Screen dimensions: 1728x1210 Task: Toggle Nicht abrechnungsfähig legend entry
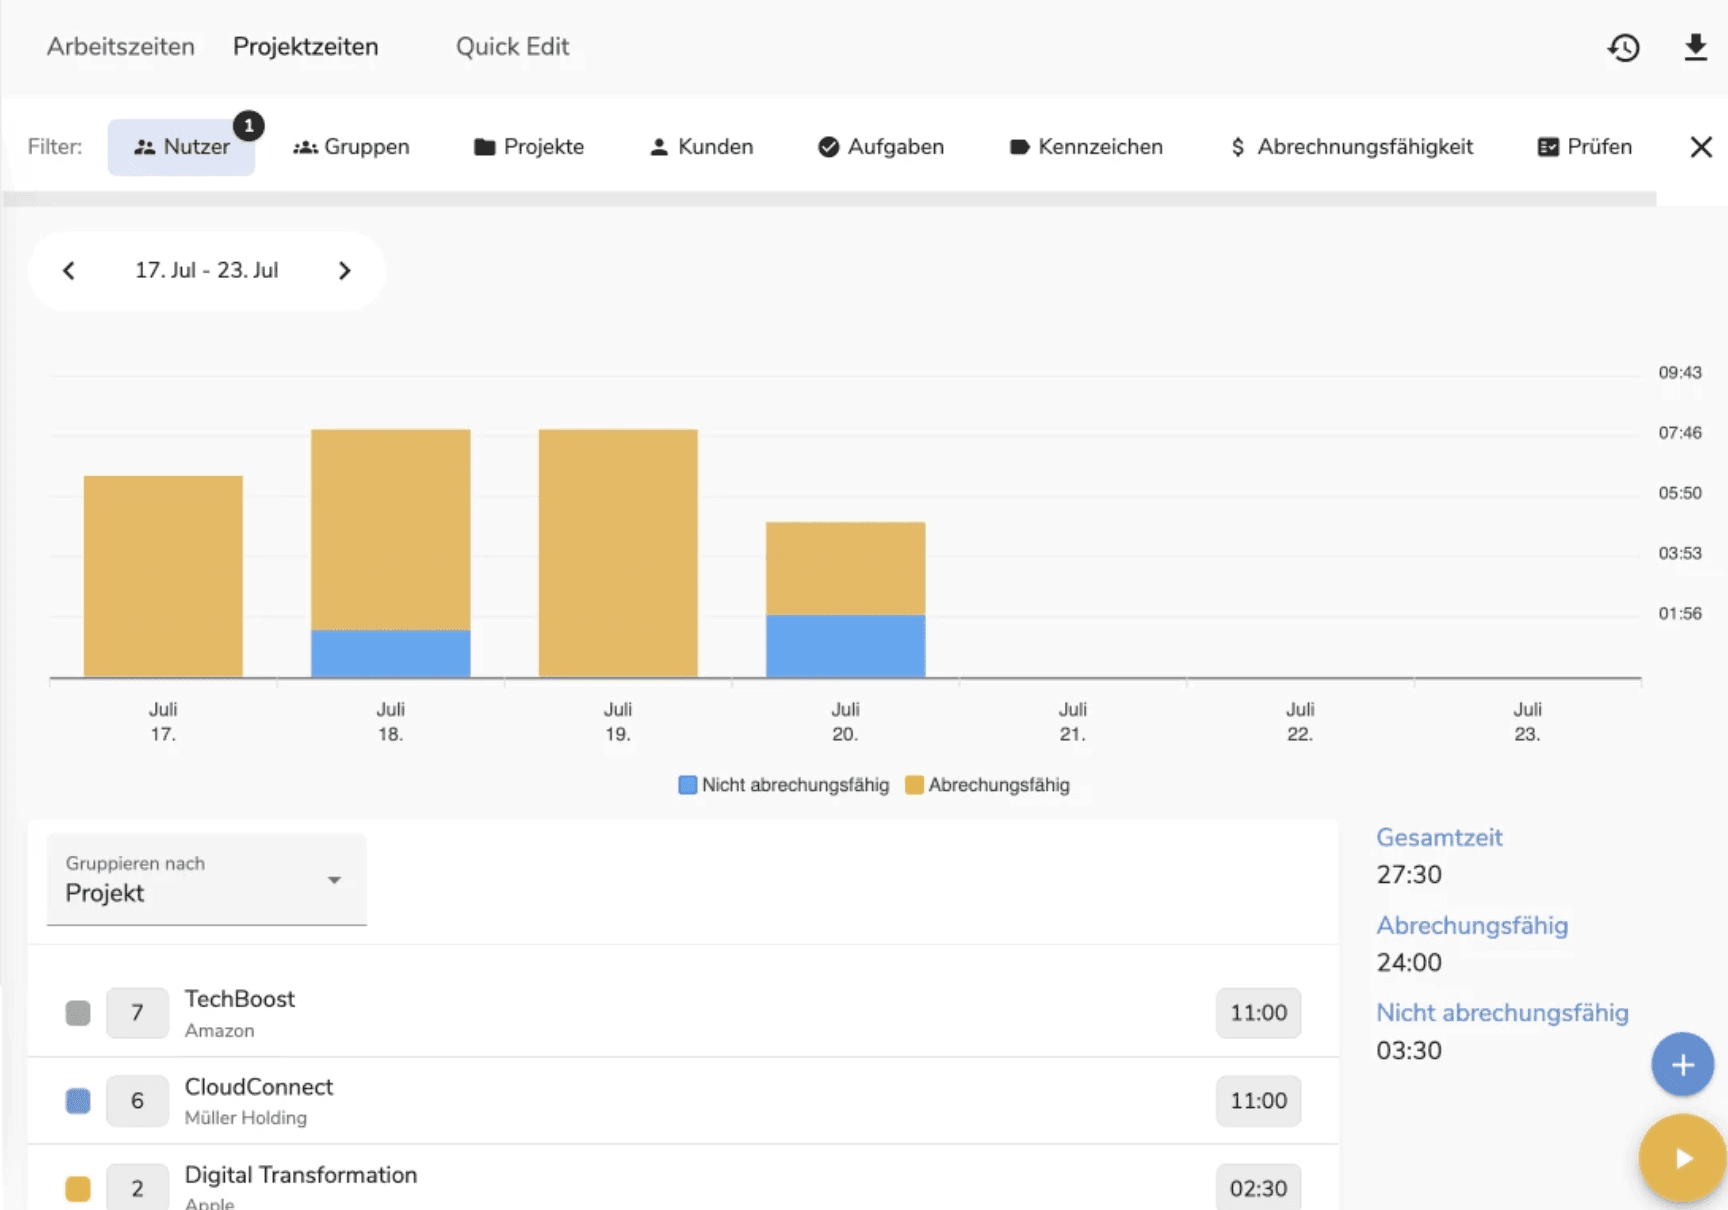coord(784,785)
